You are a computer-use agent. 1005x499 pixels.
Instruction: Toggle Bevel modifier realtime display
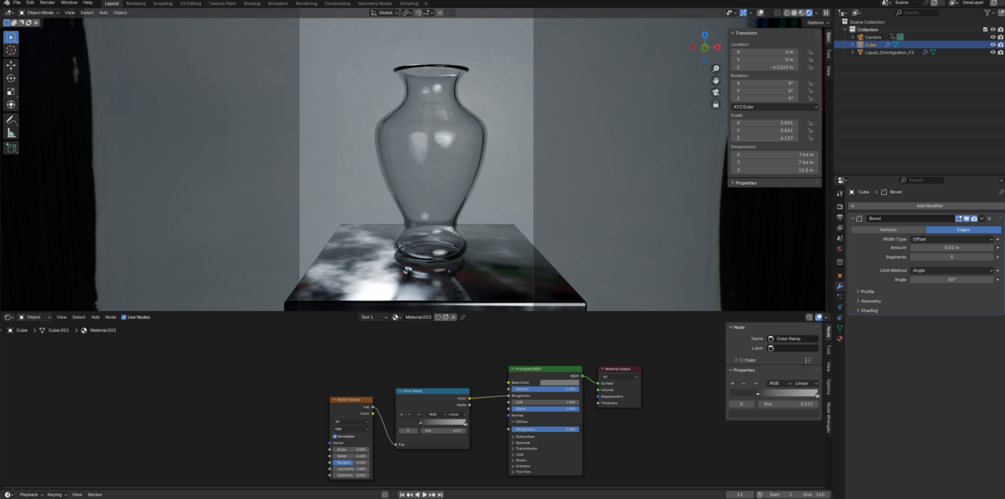click(967, 218)
